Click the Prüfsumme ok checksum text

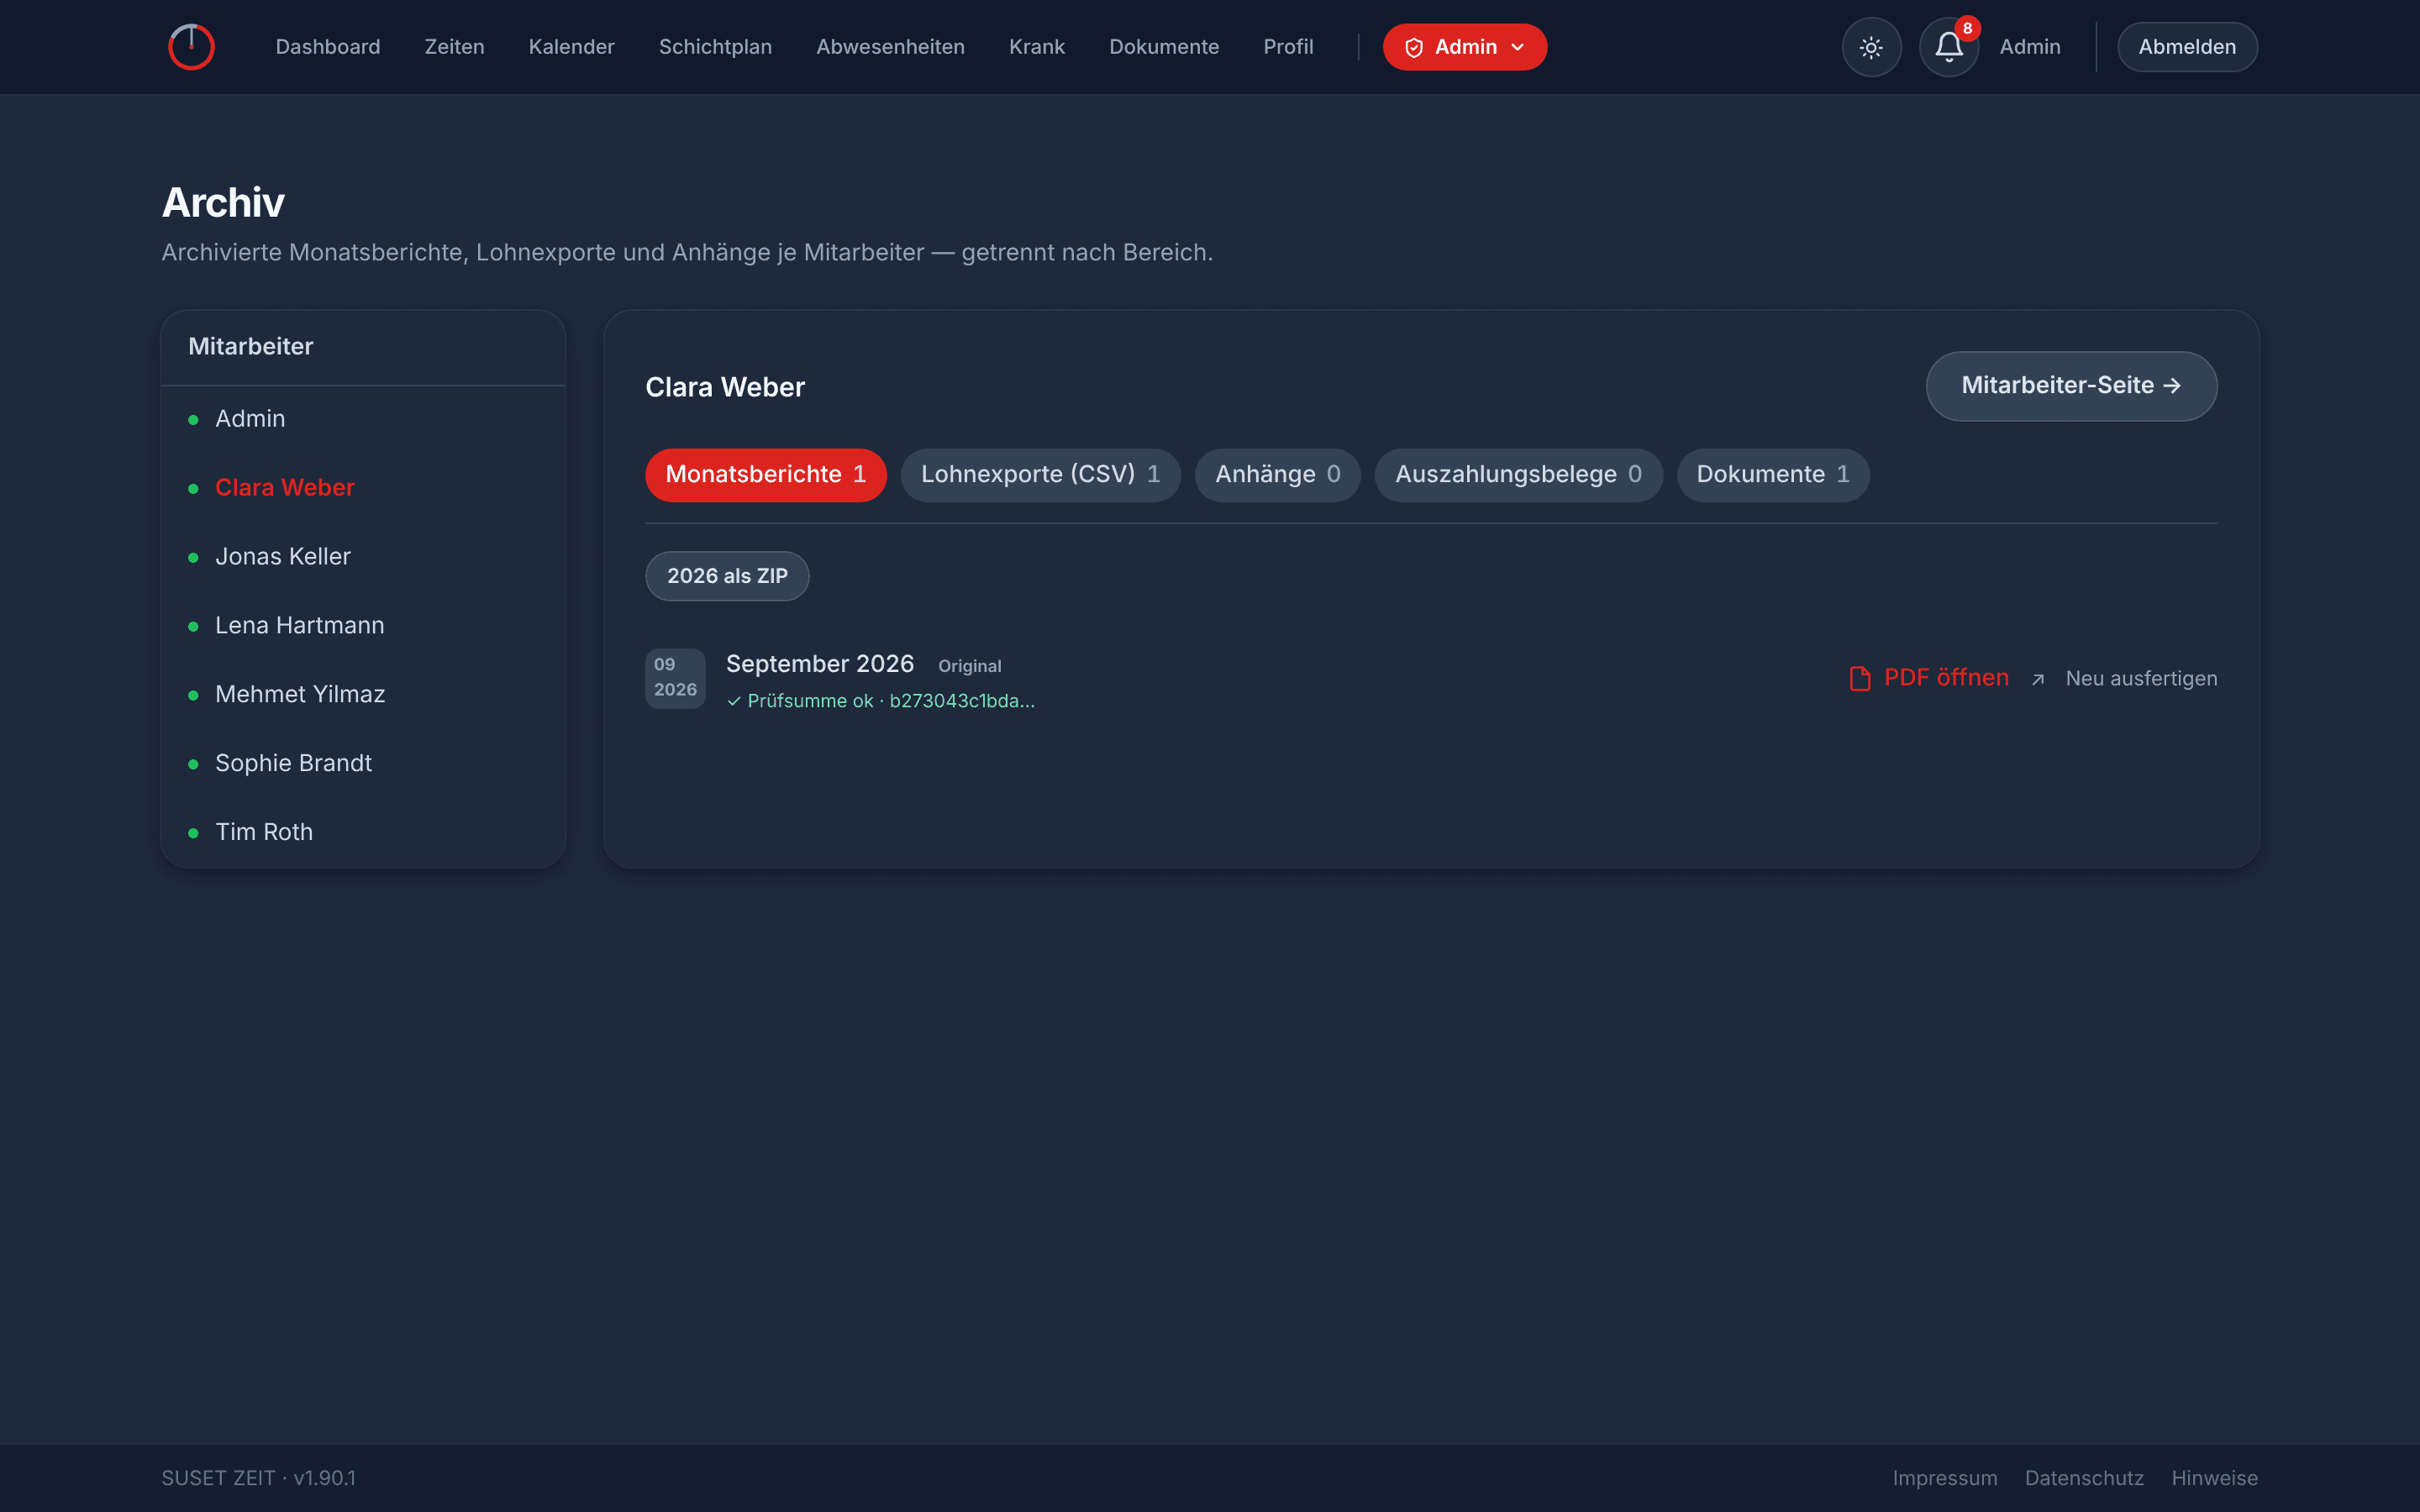880,701
